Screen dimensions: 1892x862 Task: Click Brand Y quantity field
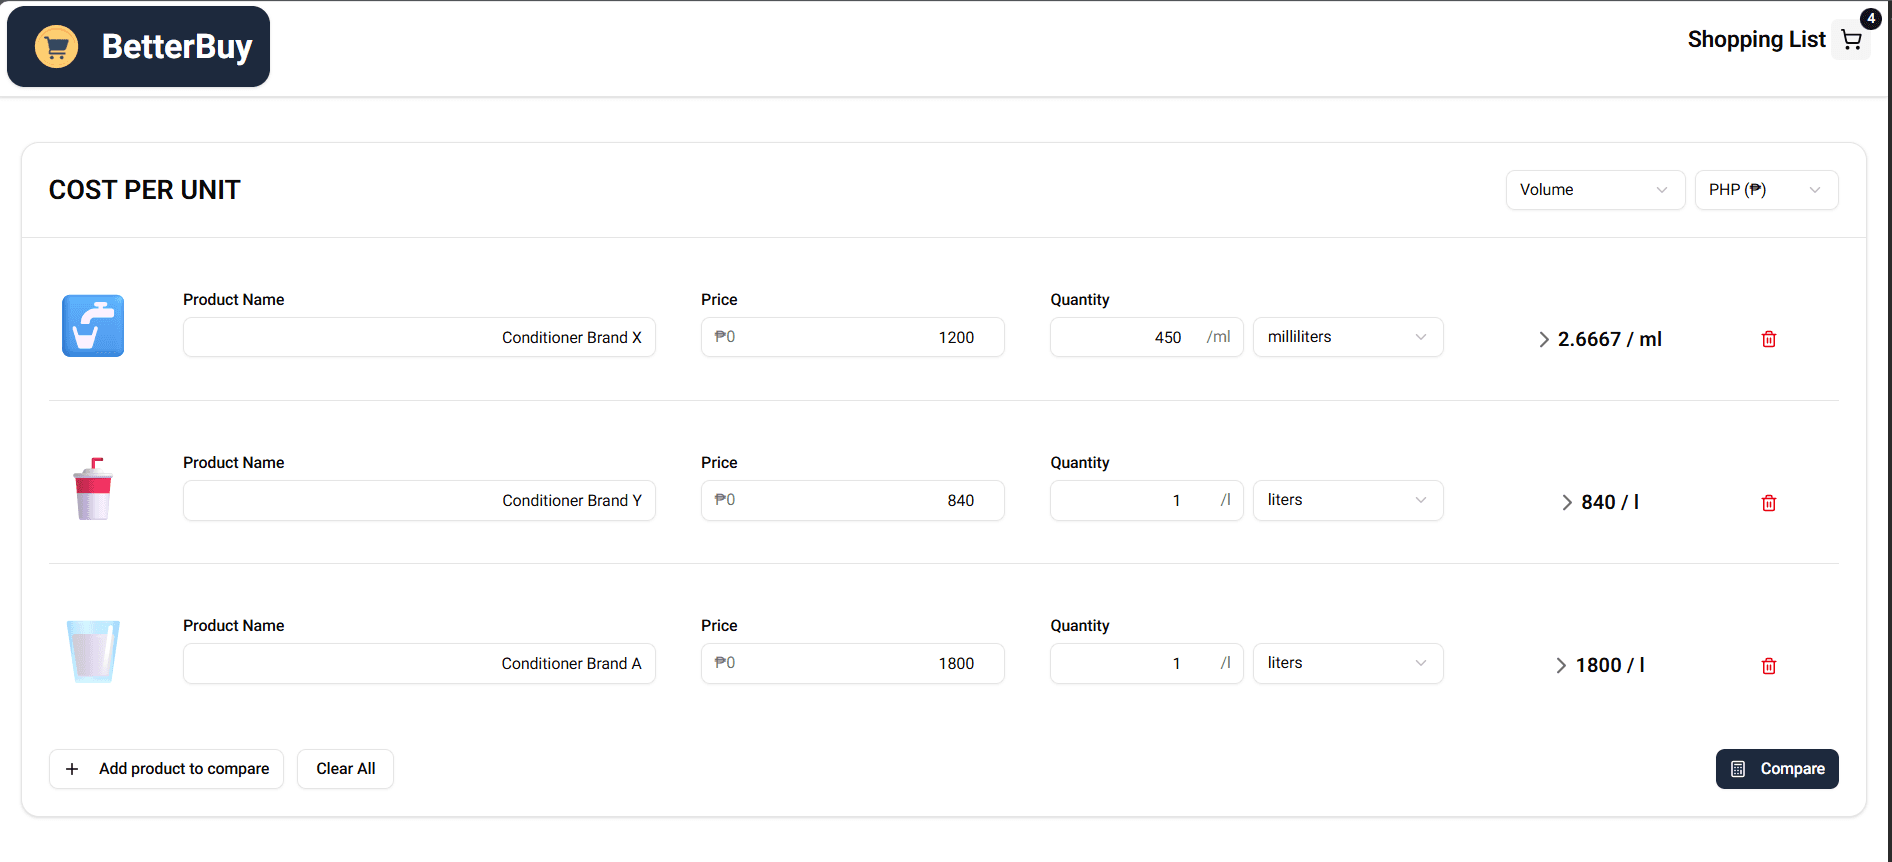point(1146,500)
